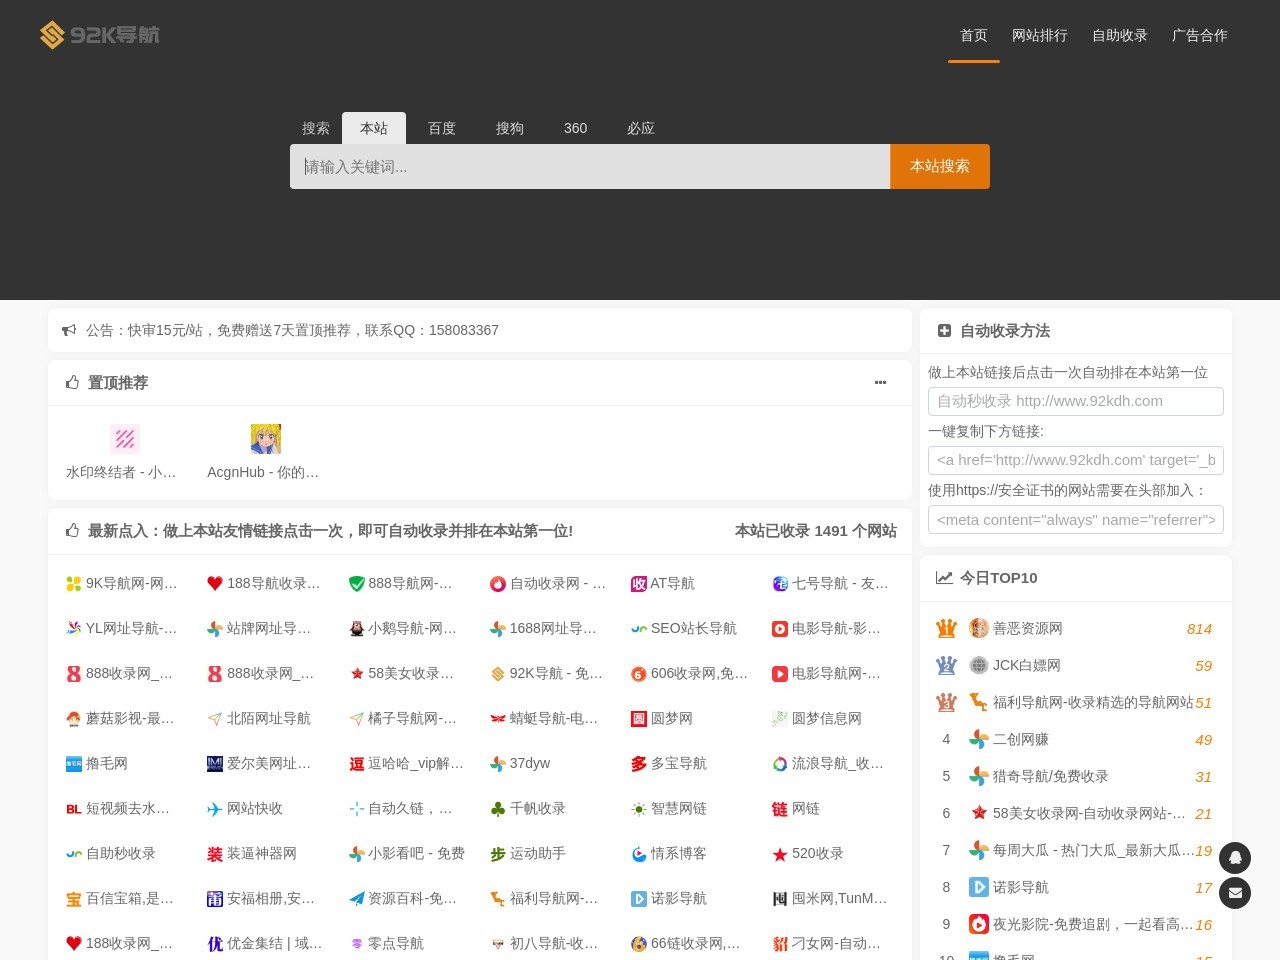The width and height of the screenshot is (1280, 960).
Task: Select the a href link code field
Action: click(1076, 460)
